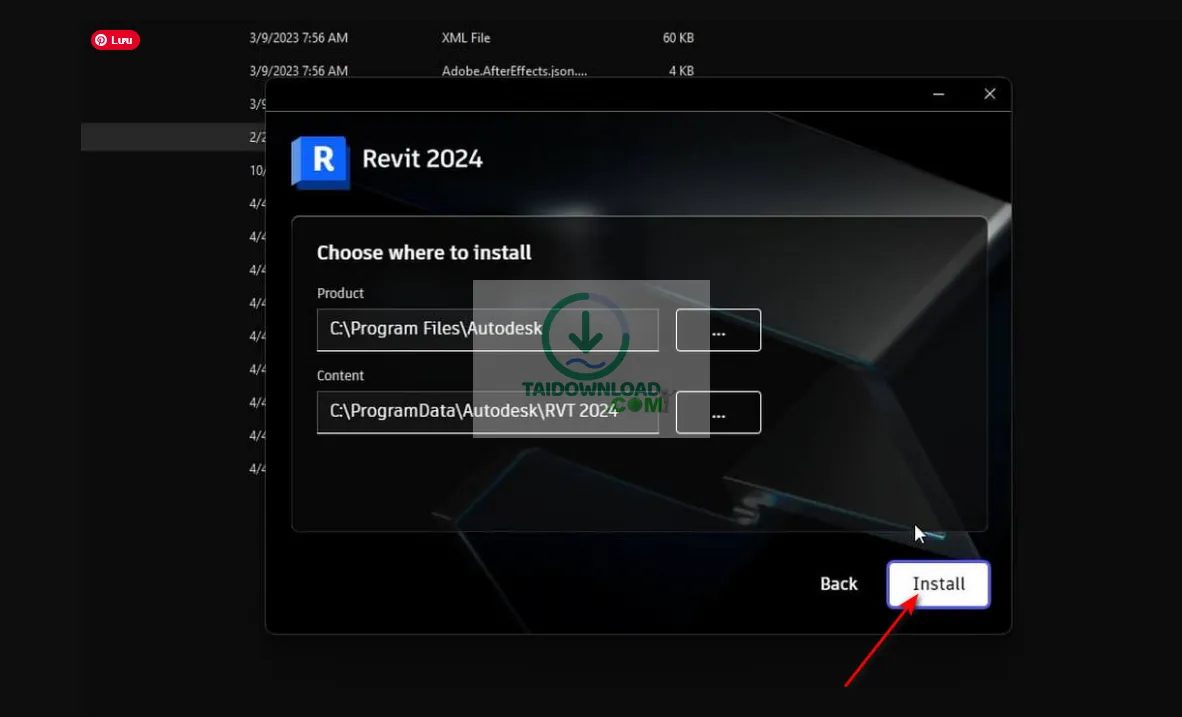Image resolution: width=1182 pixels, height=717 pixels.
Task: Select the XML File entry in the background
Action: (x=466, y=37)
